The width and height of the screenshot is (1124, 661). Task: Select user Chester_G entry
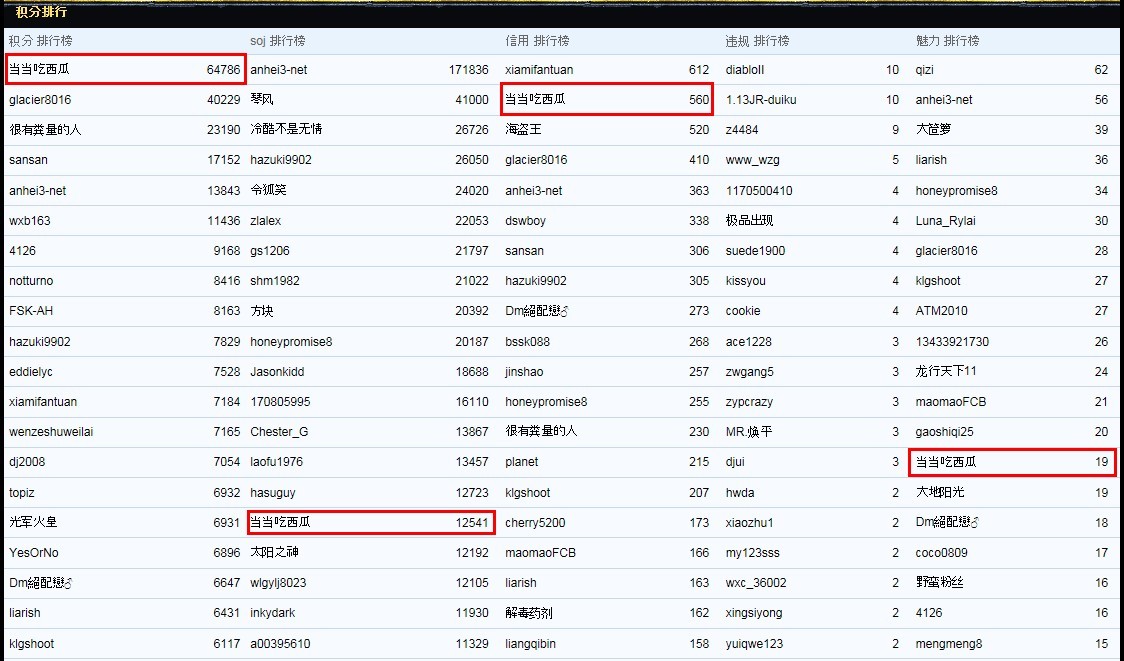pos(279,432)
